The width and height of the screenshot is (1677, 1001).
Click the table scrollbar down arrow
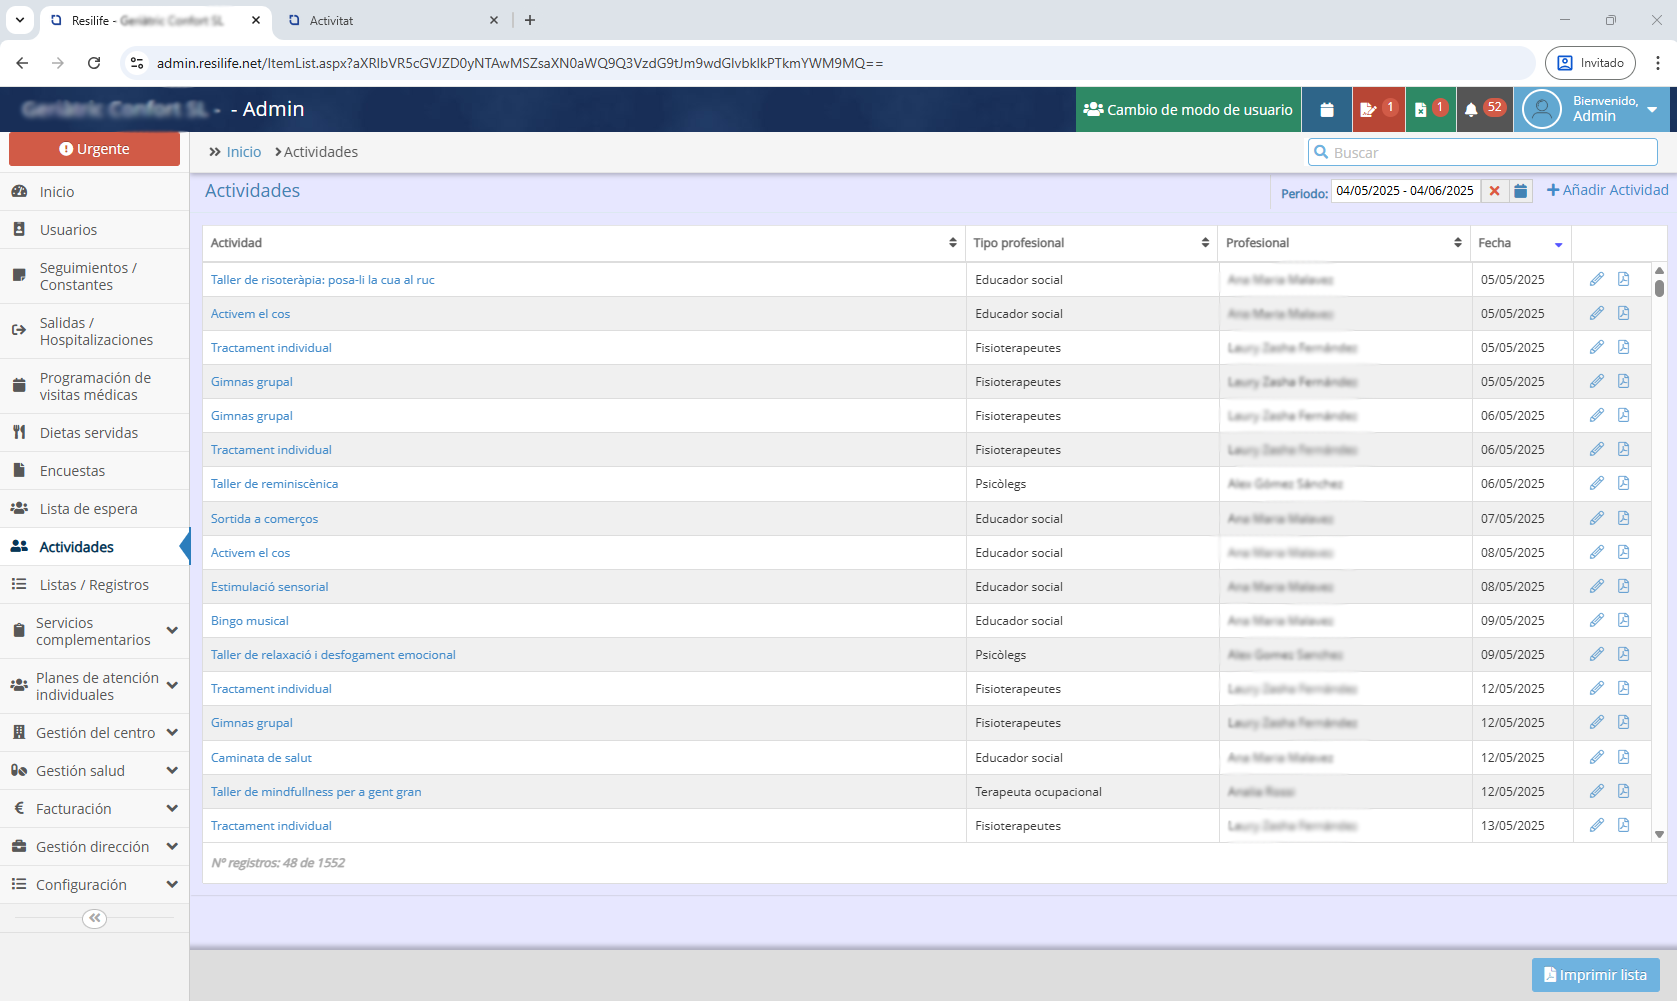pos(1659,834)
